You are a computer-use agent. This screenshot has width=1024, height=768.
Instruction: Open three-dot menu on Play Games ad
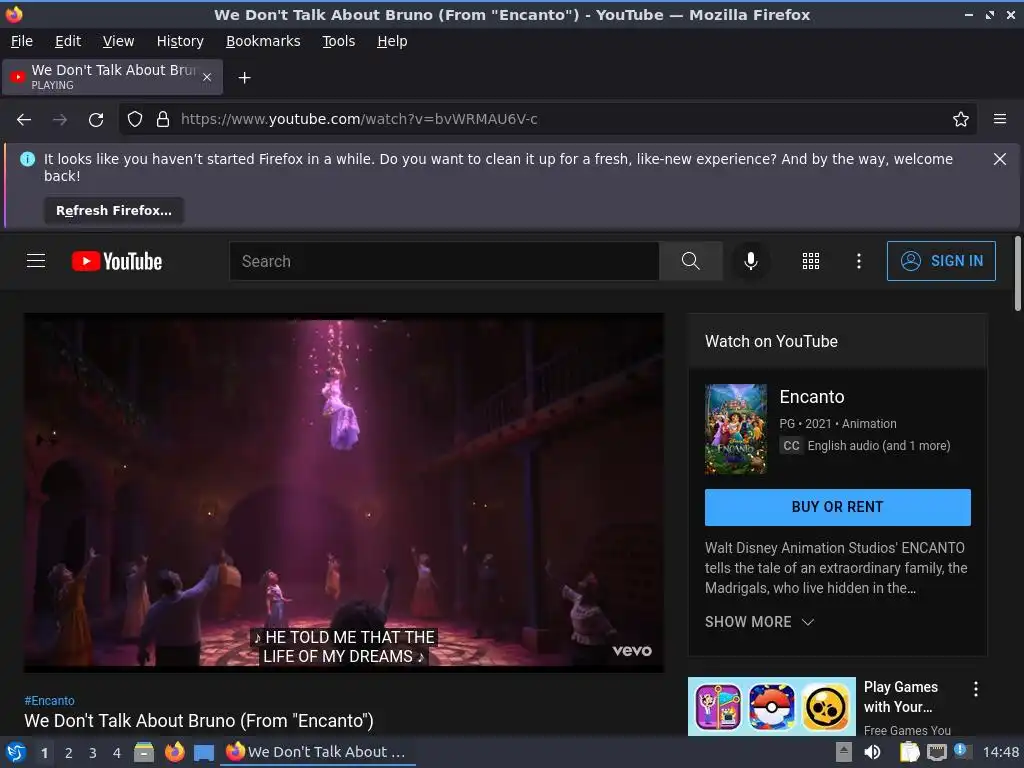point(975,688)
